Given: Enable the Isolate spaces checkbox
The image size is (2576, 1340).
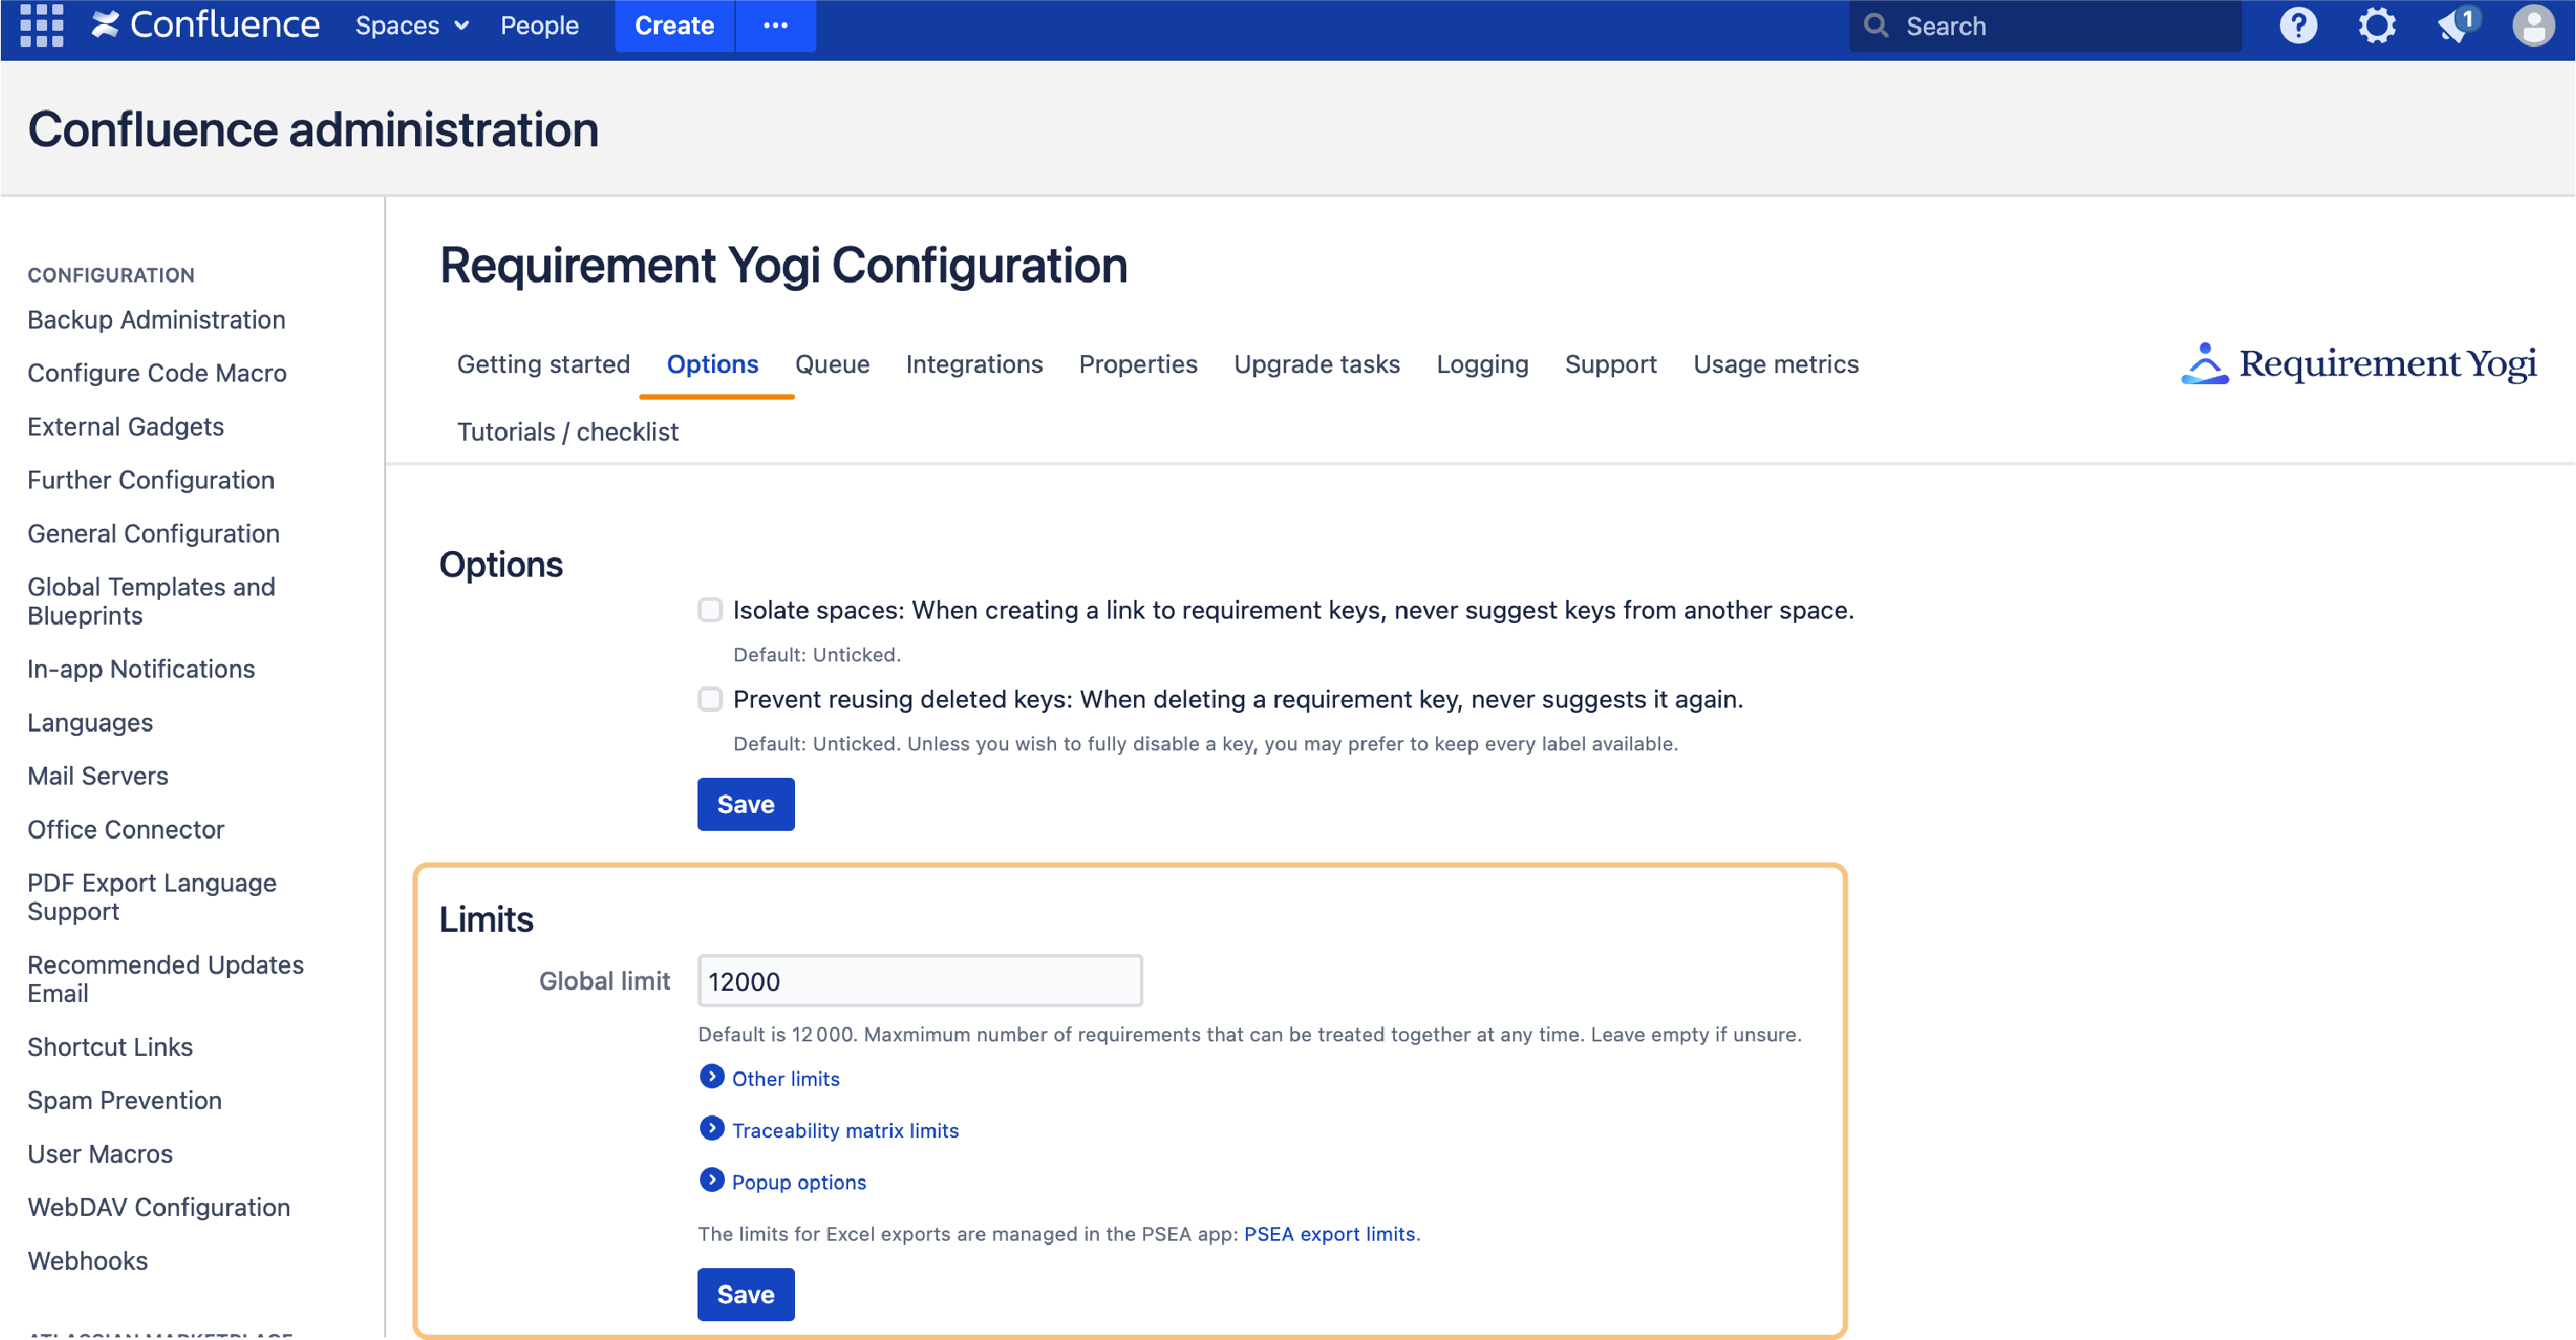Looking at the screenshot, I should 710,609.
